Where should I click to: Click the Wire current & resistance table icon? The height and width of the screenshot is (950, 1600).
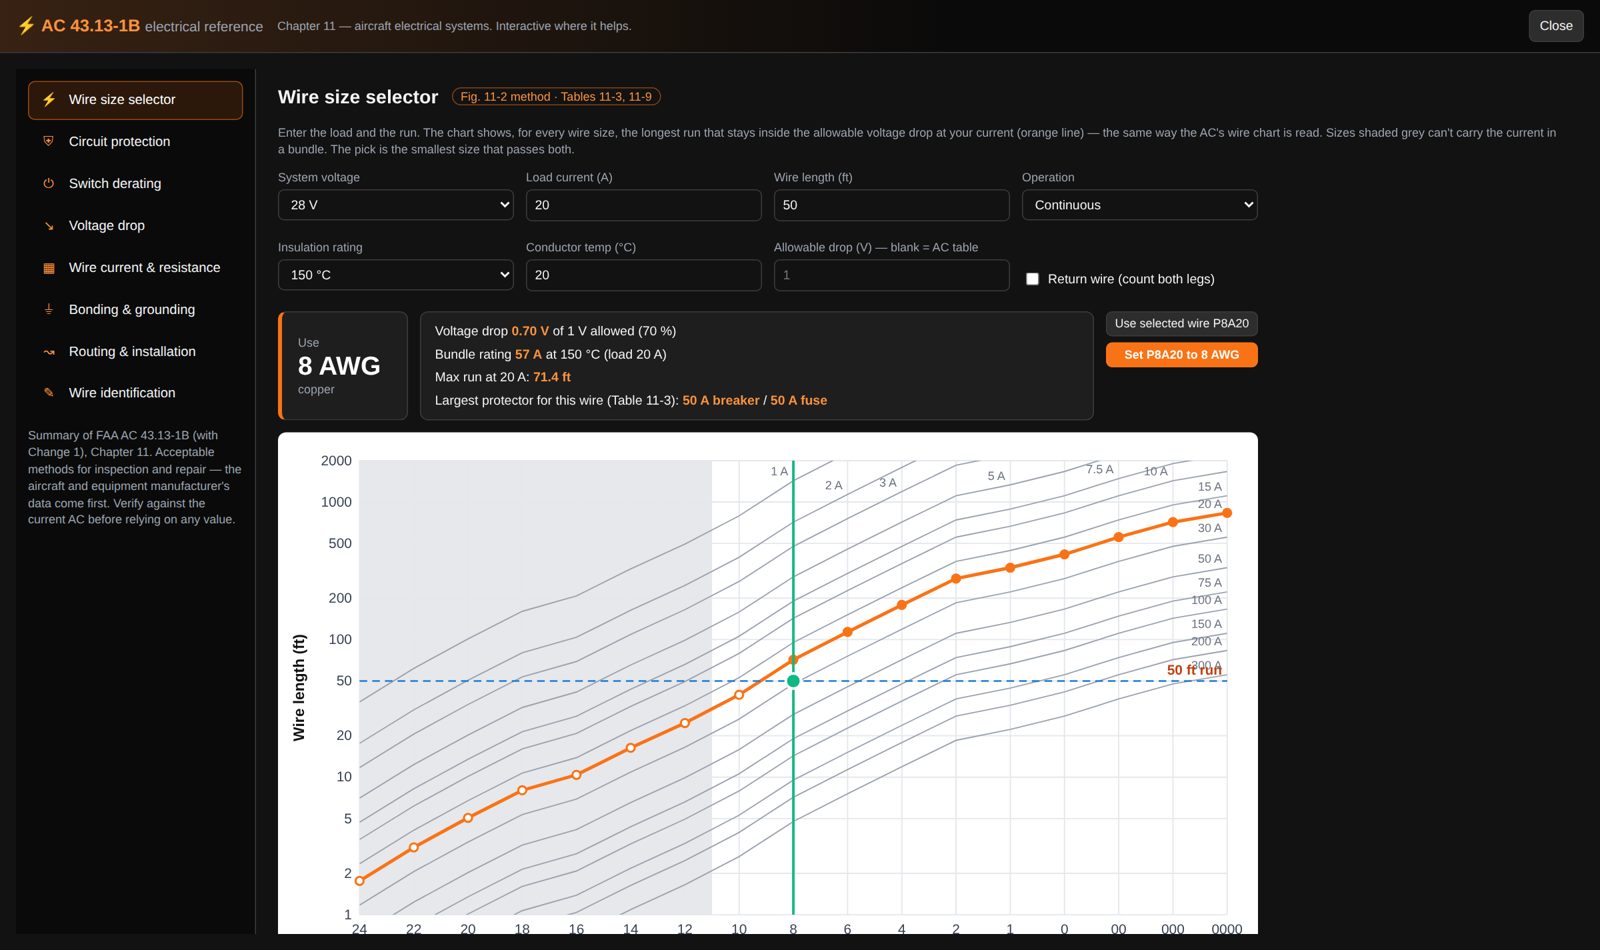point(48,268)
